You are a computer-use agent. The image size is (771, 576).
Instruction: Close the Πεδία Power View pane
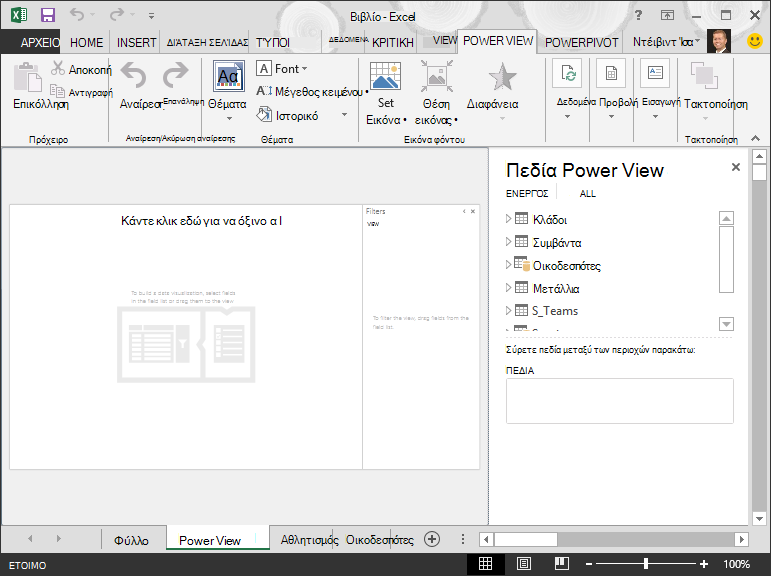736,167
